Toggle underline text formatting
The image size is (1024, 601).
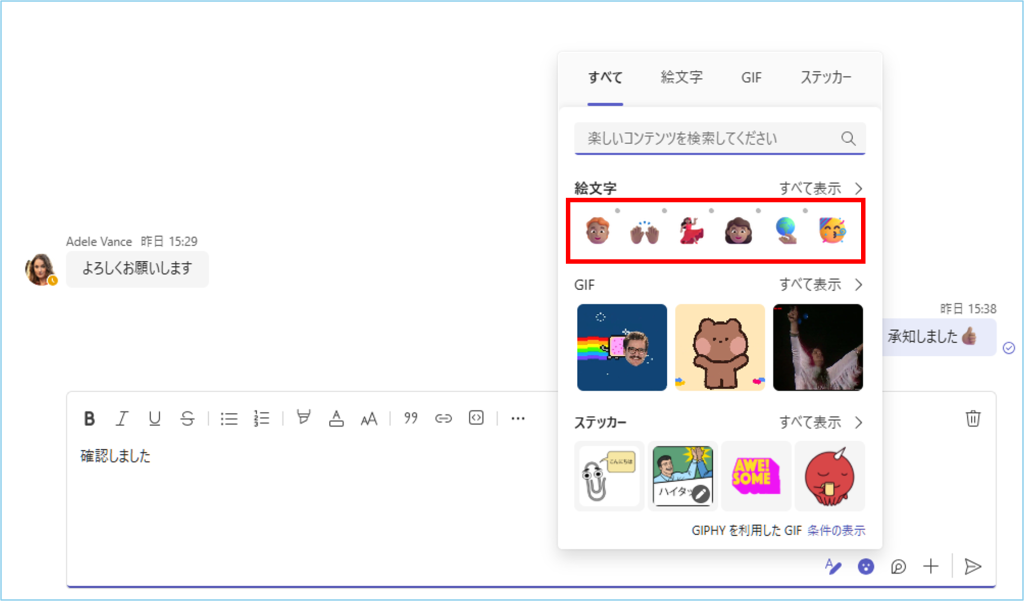pos(154,419)
